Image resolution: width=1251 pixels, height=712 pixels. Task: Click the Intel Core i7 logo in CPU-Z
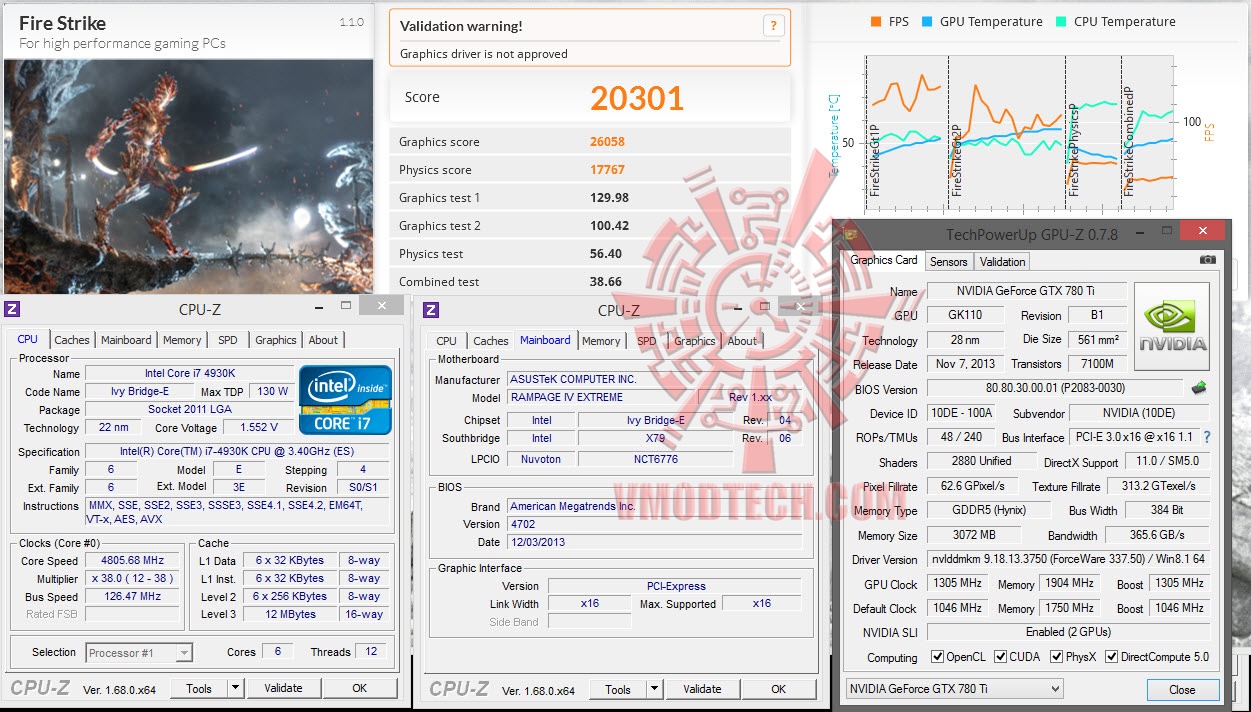pyautogui.click(x=345, y=400)
